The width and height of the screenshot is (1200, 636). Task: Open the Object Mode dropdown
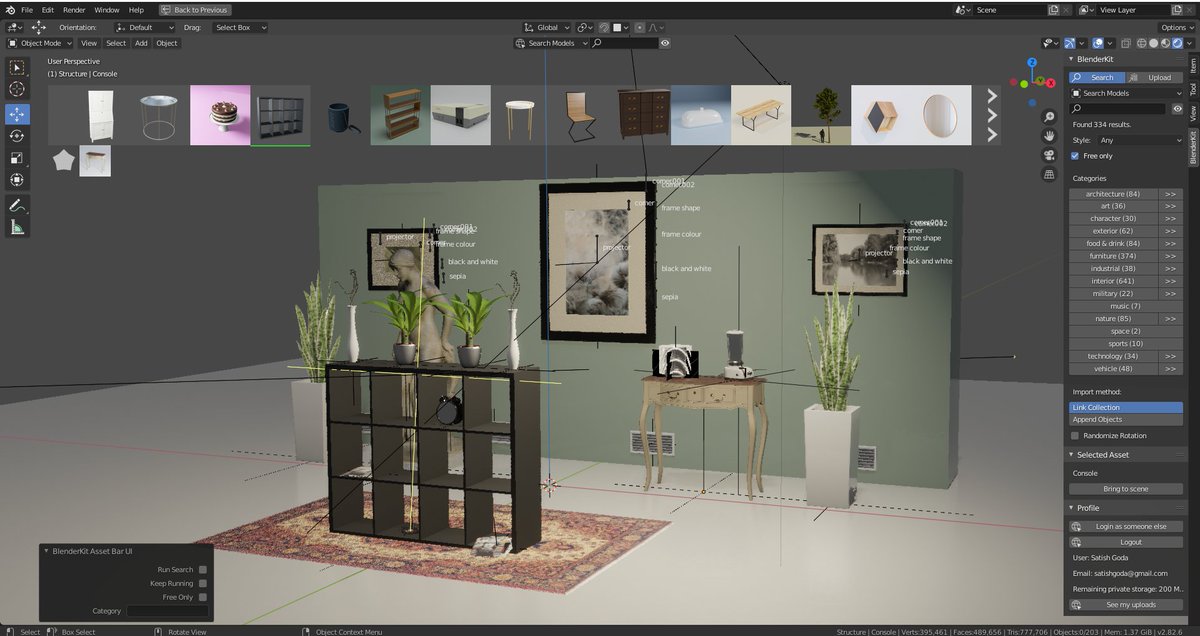(38, 43)
